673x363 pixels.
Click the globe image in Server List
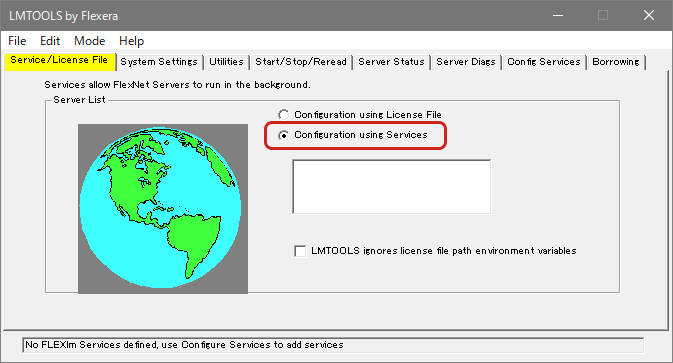pos(163,209)
